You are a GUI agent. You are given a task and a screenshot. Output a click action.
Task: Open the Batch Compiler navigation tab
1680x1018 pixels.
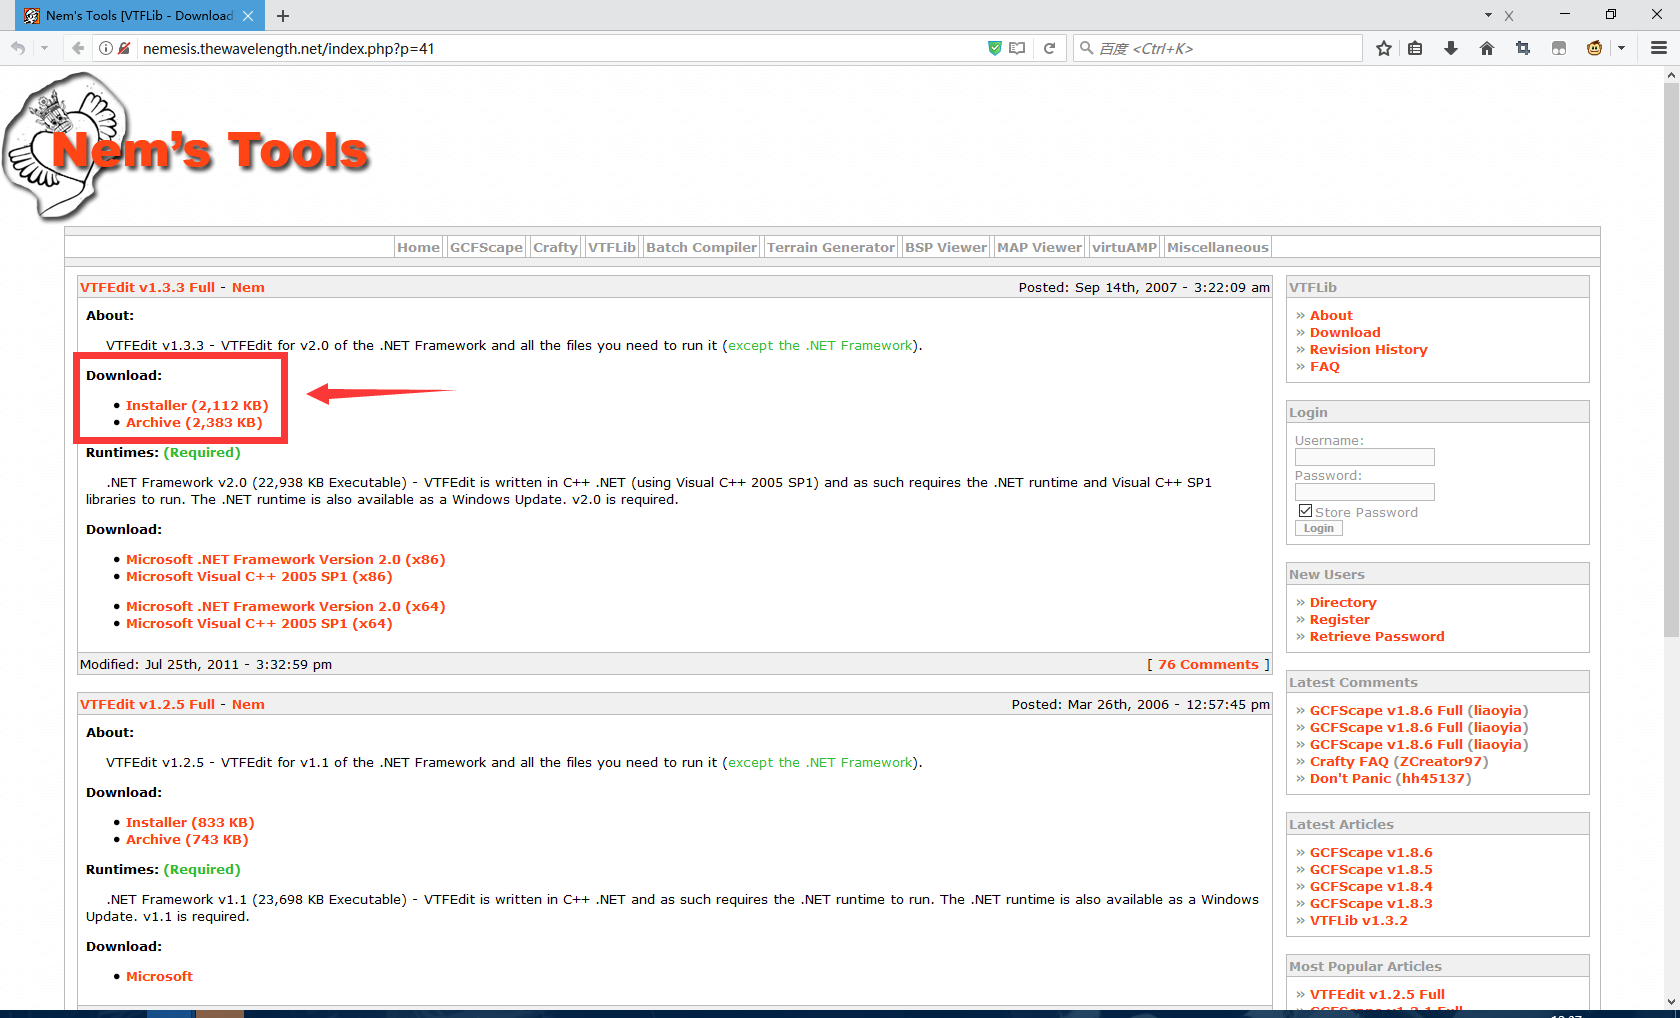coord(702,247)
